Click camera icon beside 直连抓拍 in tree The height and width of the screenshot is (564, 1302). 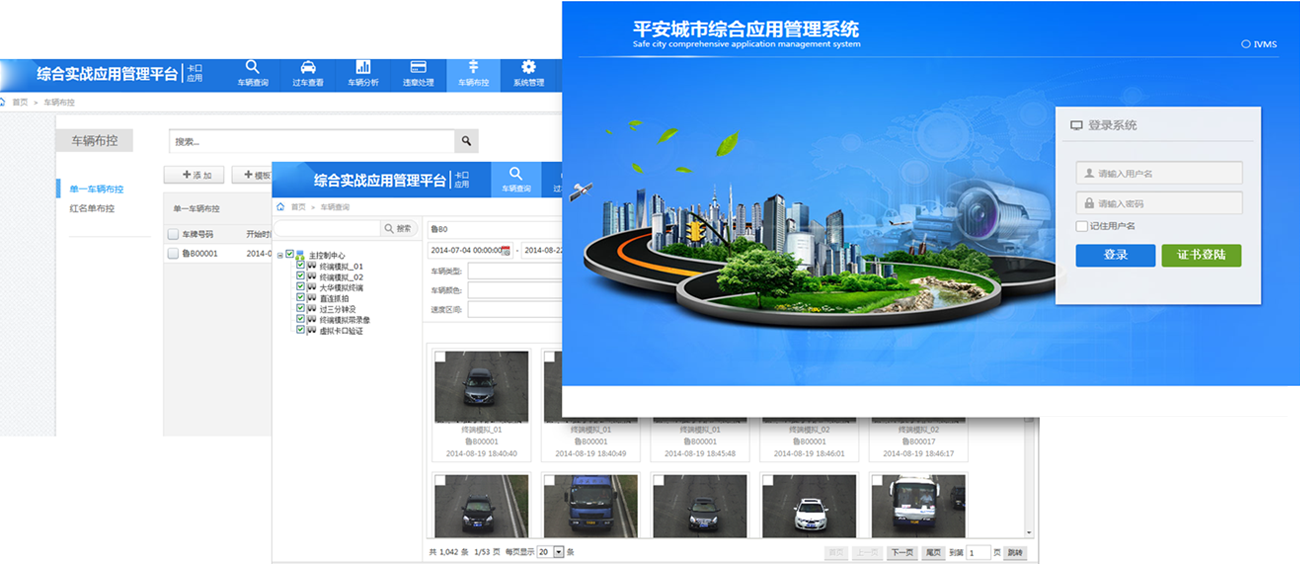[x=312, y=298]
